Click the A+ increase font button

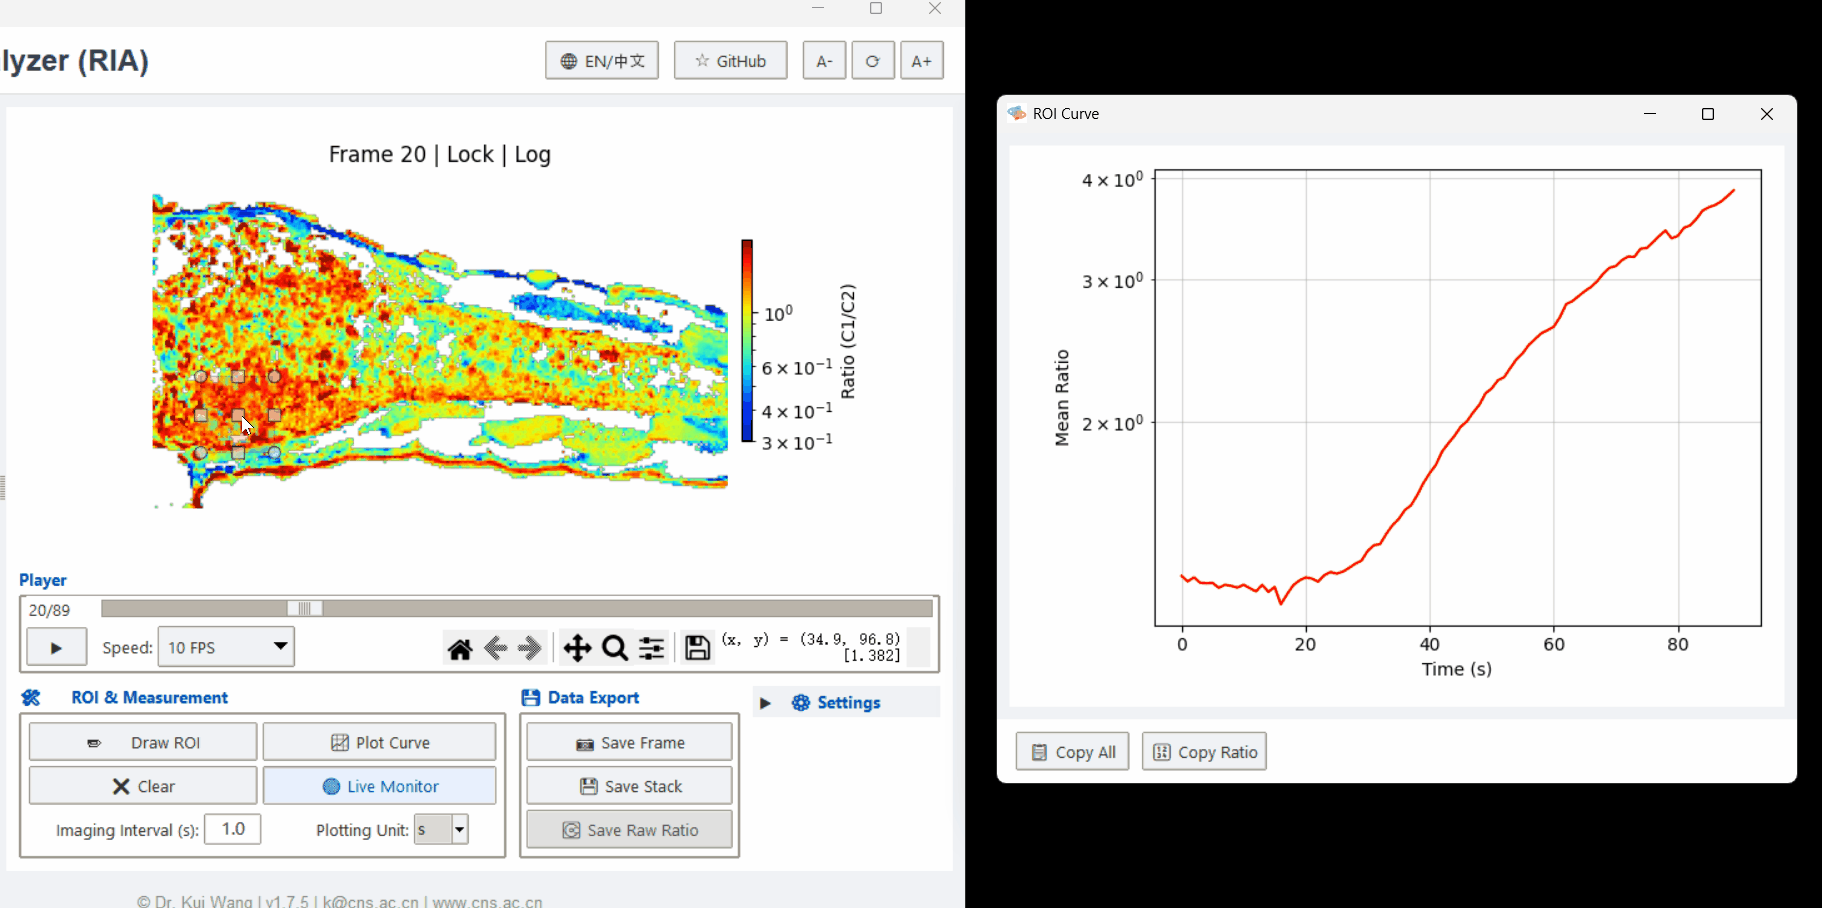point(921,61)
